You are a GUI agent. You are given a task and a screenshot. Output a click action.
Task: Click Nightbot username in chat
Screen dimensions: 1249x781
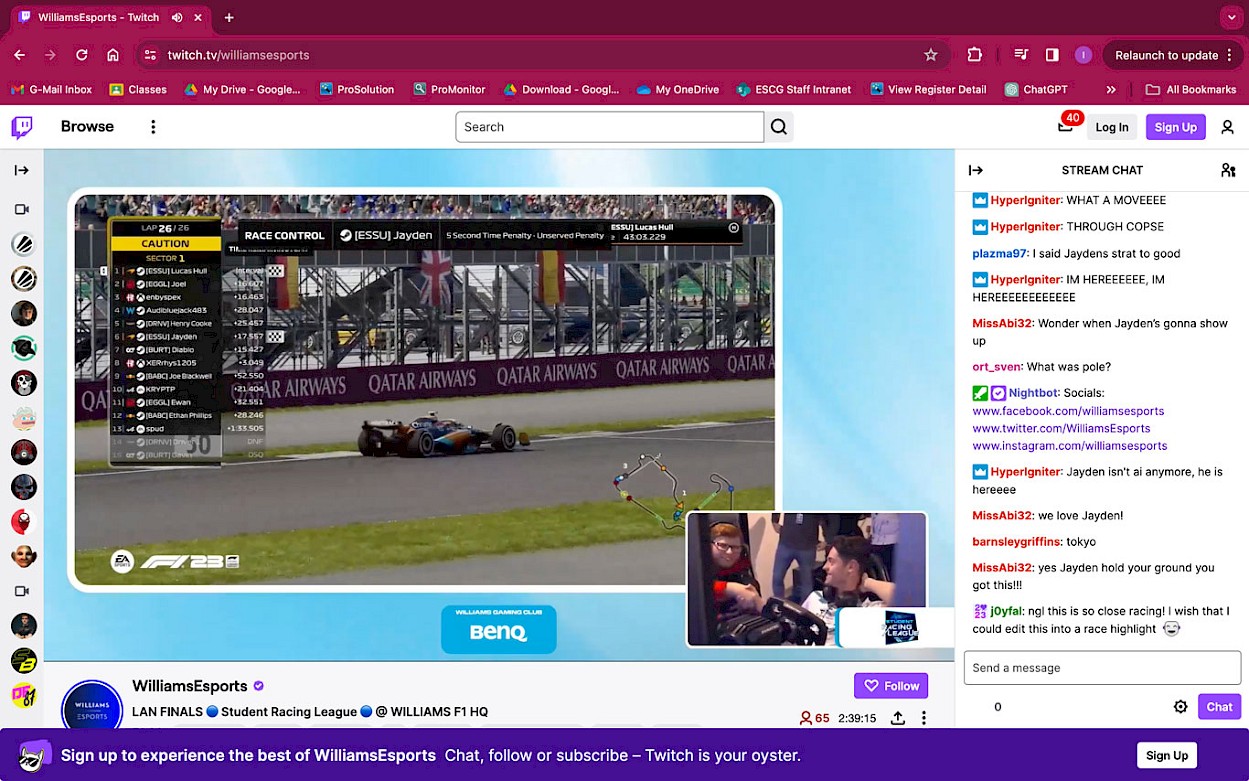click(x=1034, y=393)
